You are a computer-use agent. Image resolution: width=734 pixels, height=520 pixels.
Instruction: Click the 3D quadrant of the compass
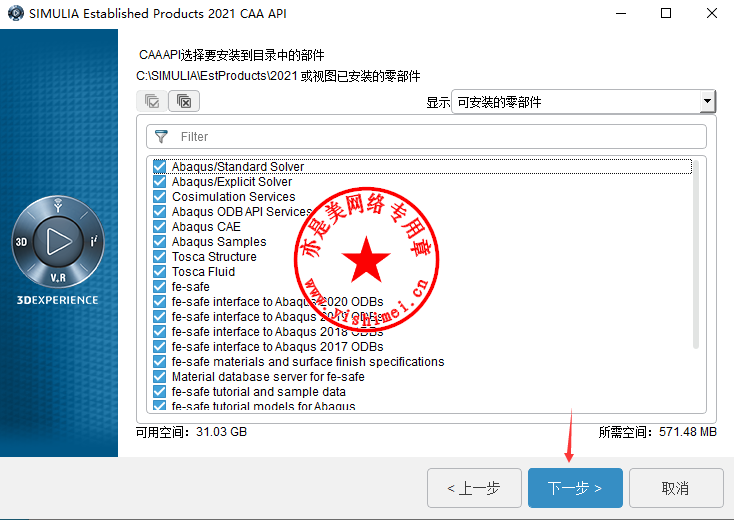pyautogui.click(x=22, y=242)
